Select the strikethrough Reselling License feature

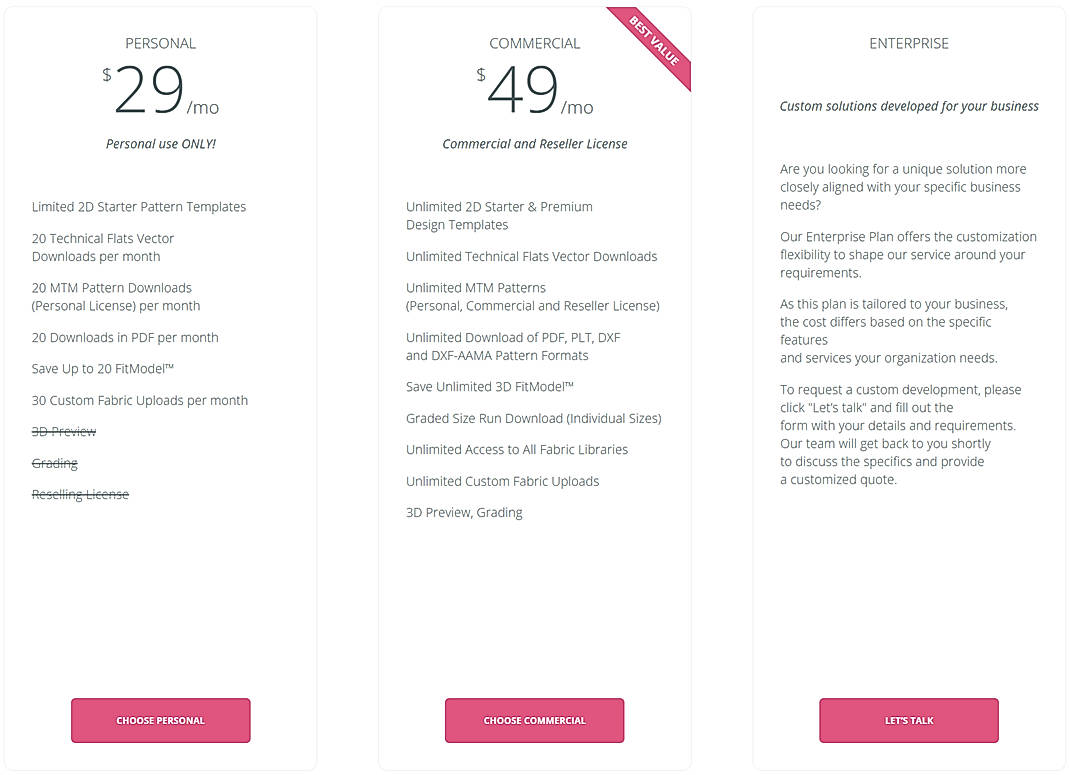click(80, 494)
